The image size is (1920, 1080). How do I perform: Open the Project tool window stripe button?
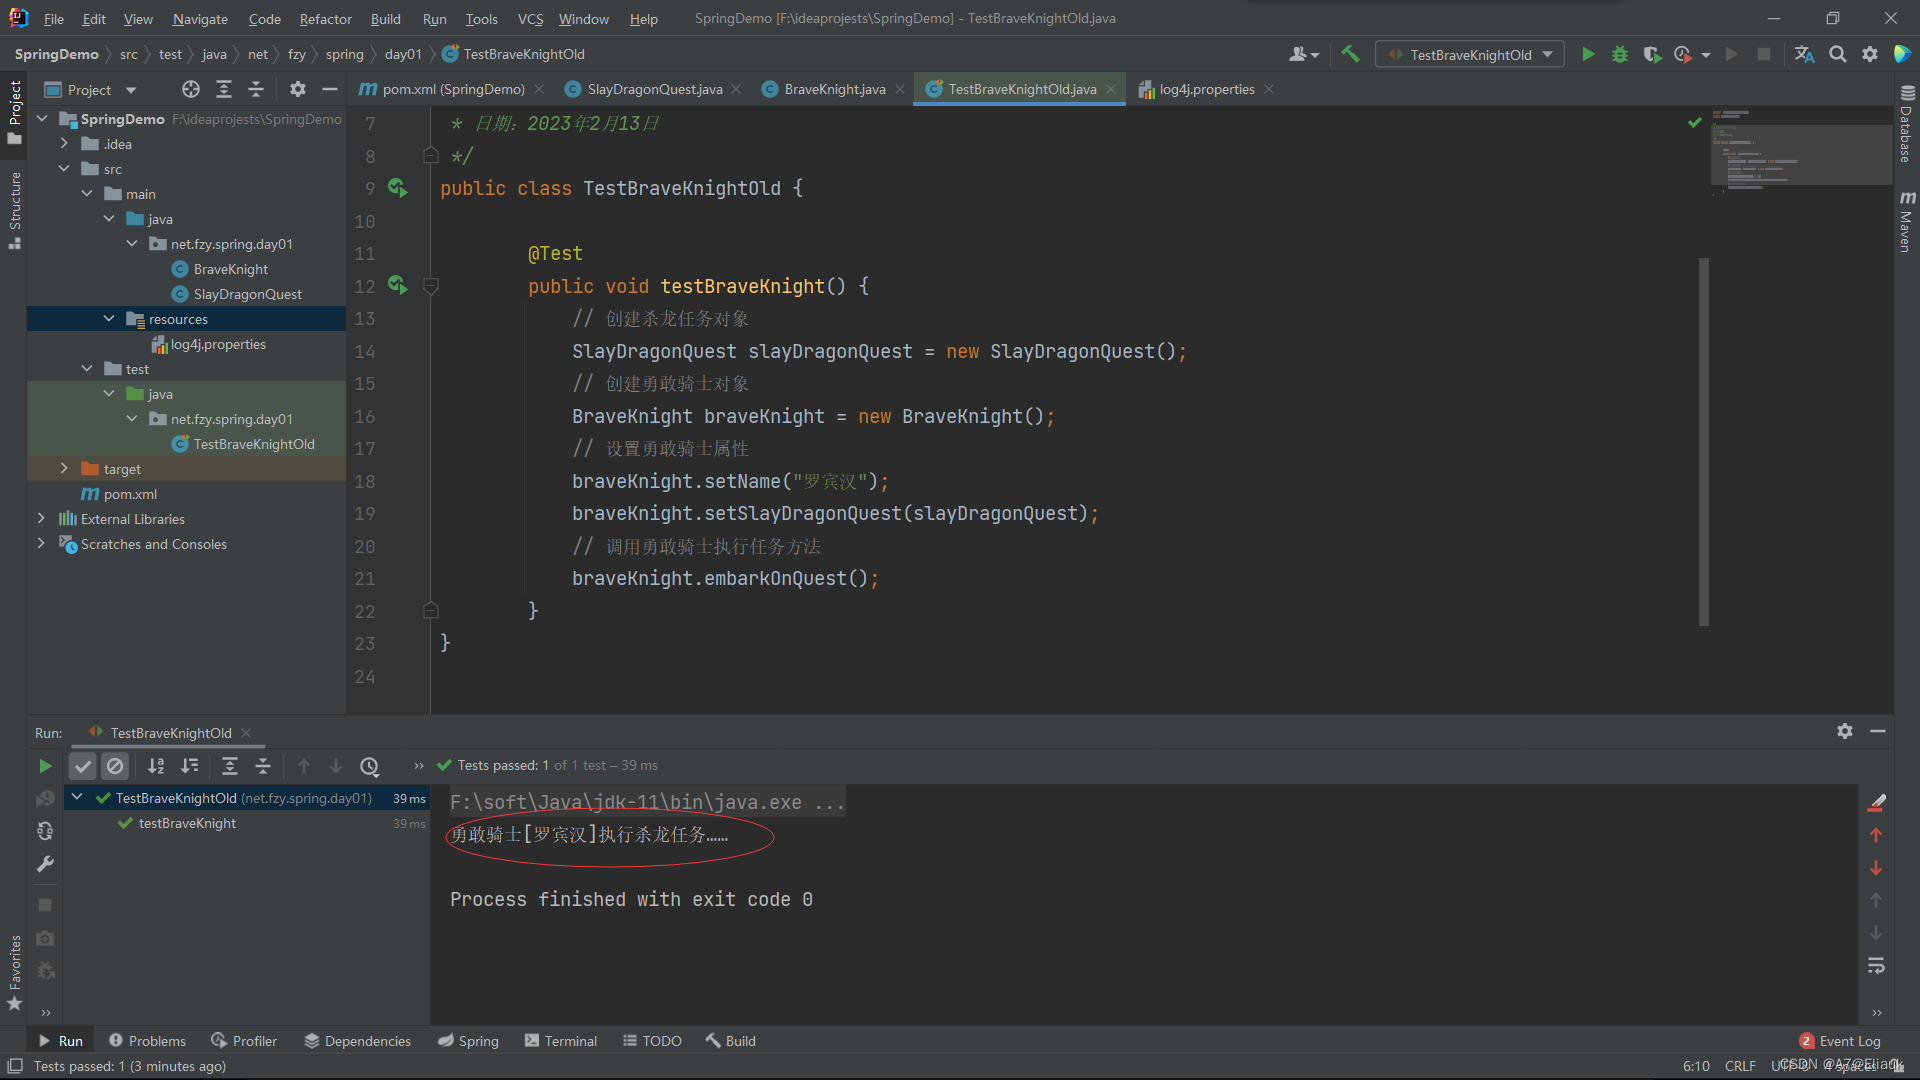pos(14,111)
